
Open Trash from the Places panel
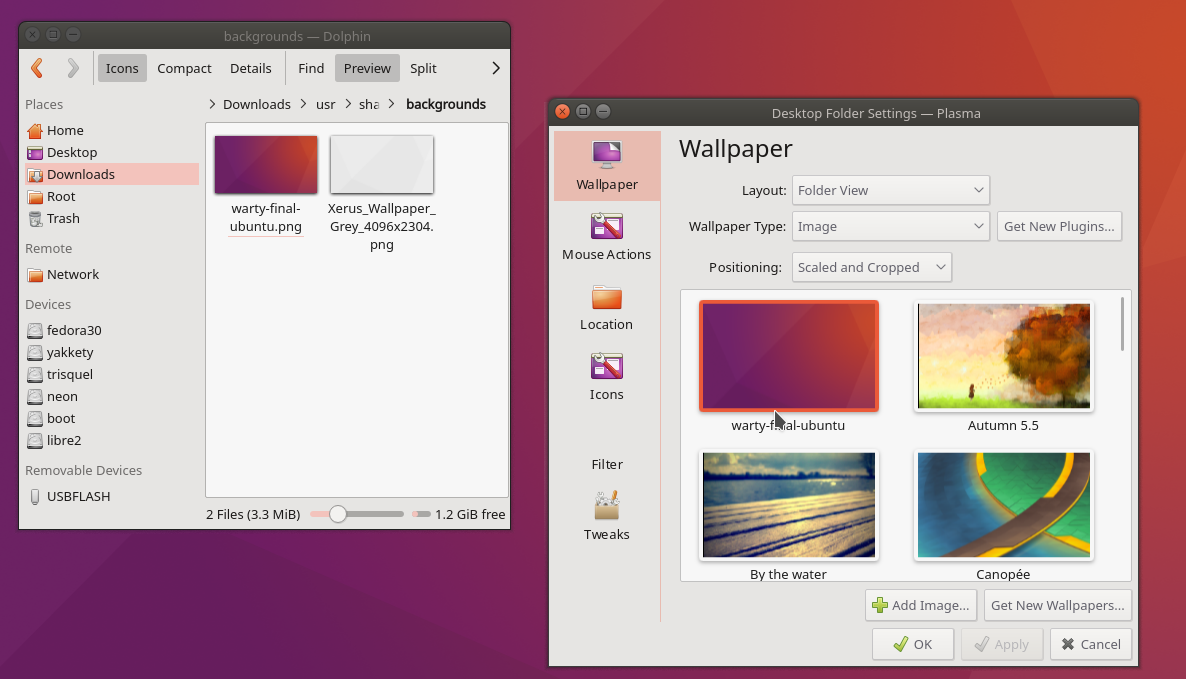[x=61, y=218]
